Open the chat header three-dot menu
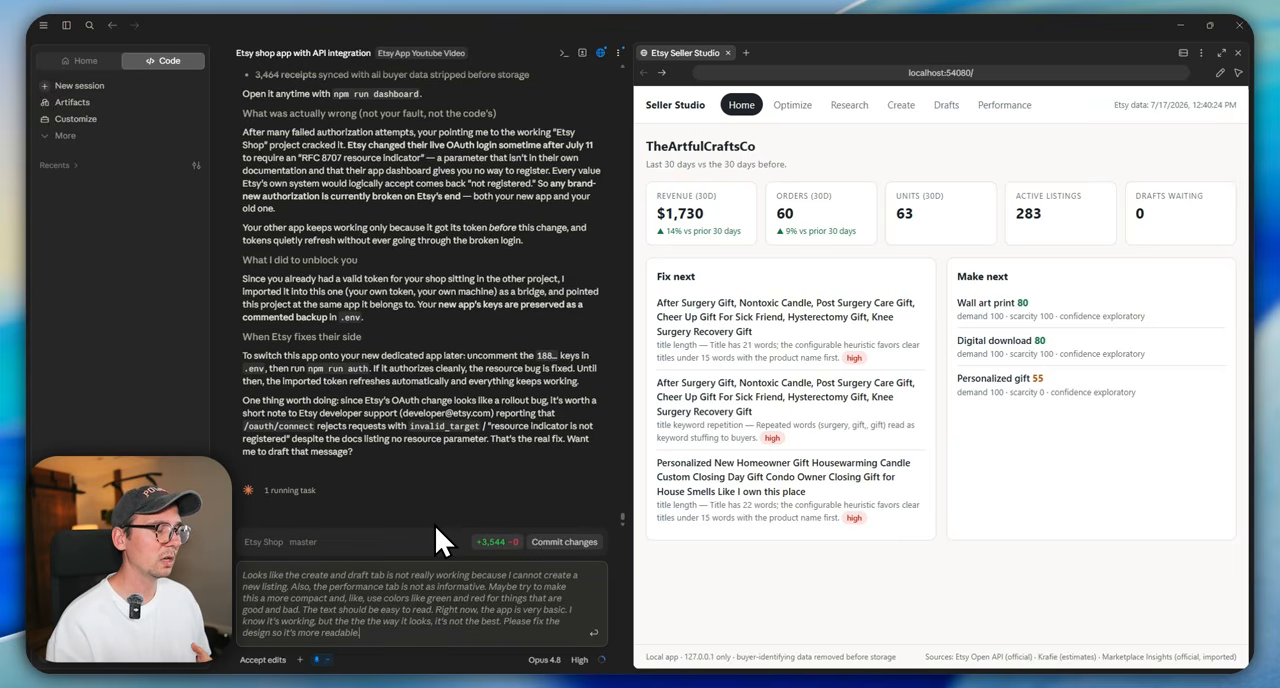Viewport: 1280px width, 688px height. (x=619, y=53)
